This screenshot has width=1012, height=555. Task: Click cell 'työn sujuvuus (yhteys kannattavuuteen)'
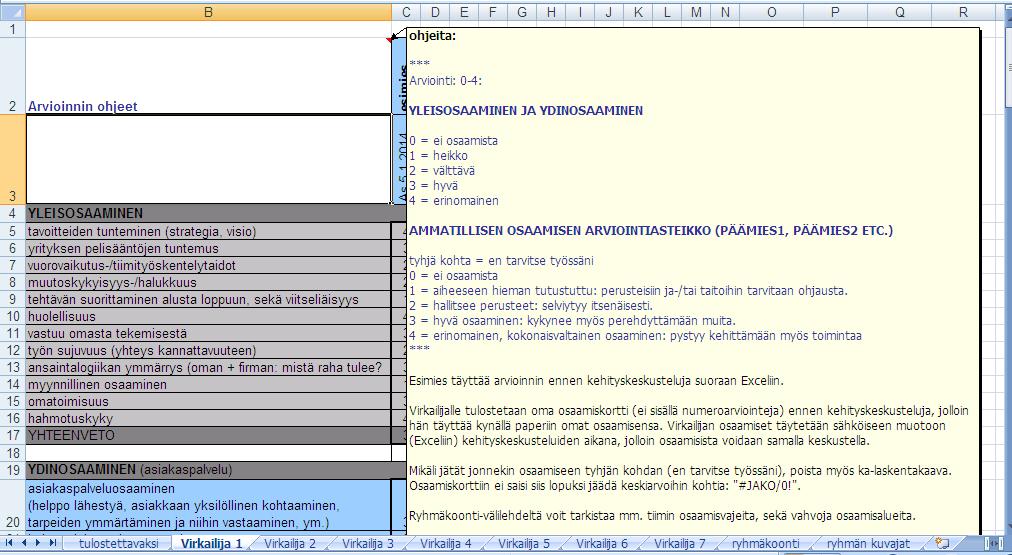click(x=208, y=350)
